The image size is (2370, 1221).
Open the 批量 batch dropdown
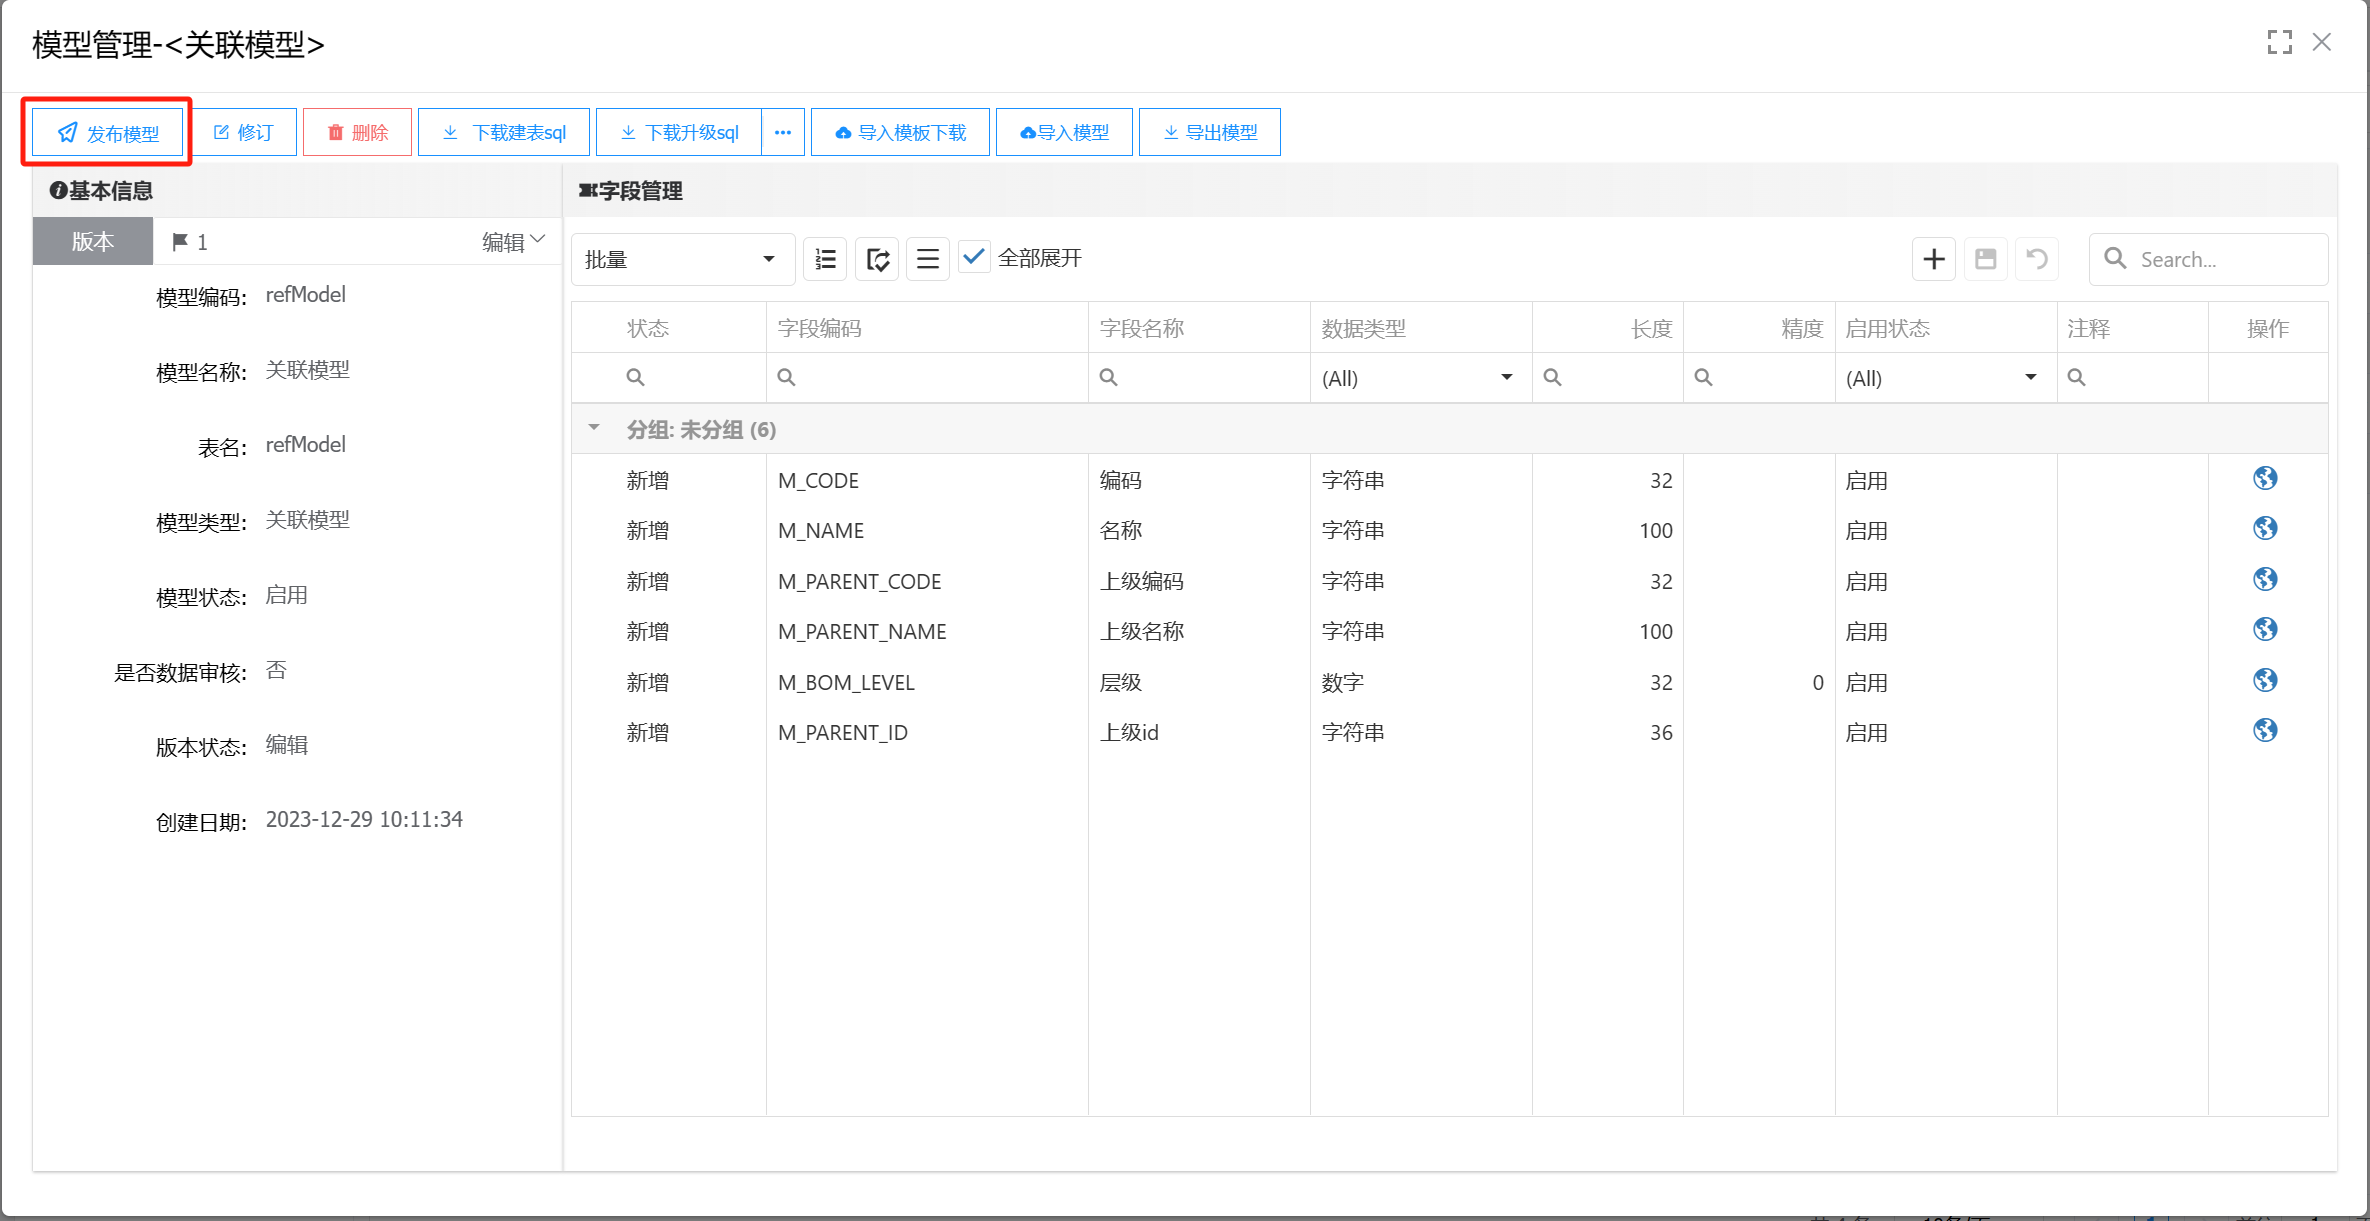[x=683, y=260]
